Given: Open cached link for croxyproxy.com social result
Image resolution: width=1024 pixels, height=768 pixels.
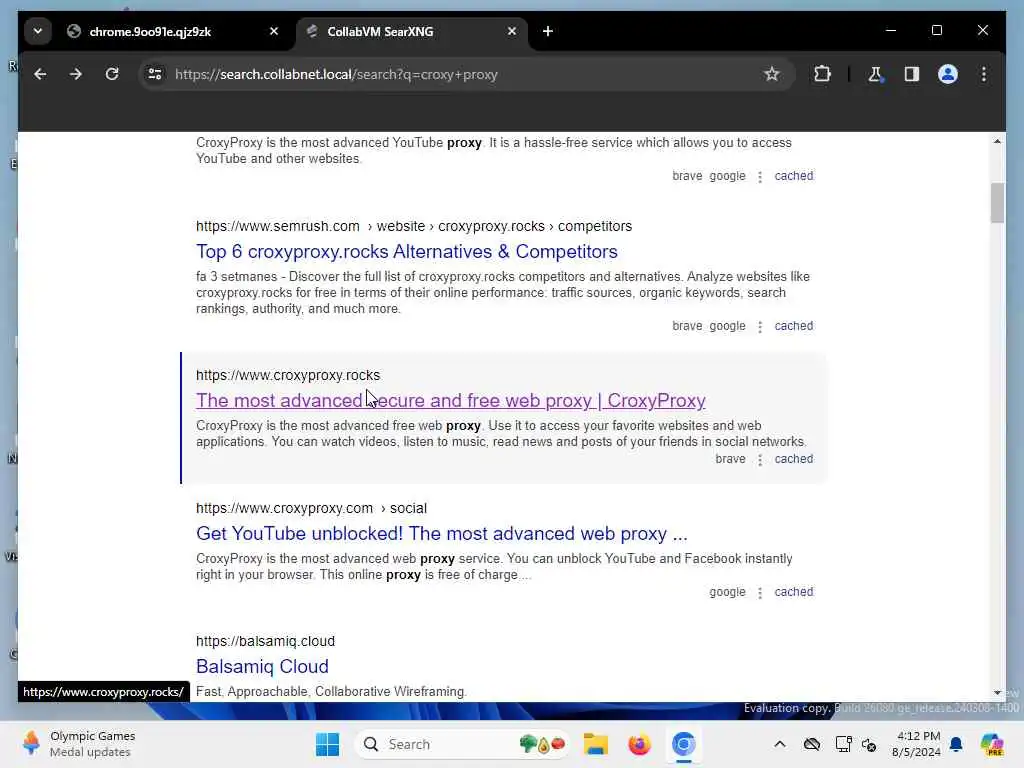Looking at the screenshot, I should (x=793, y=592).
